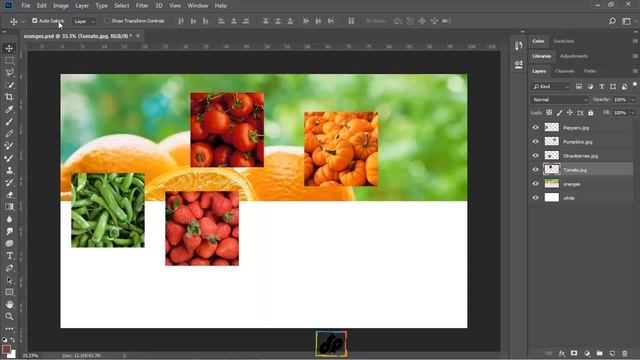This screenshot has width=640, height=360.
Task: Open the Window menu
Action: [198, 6]
